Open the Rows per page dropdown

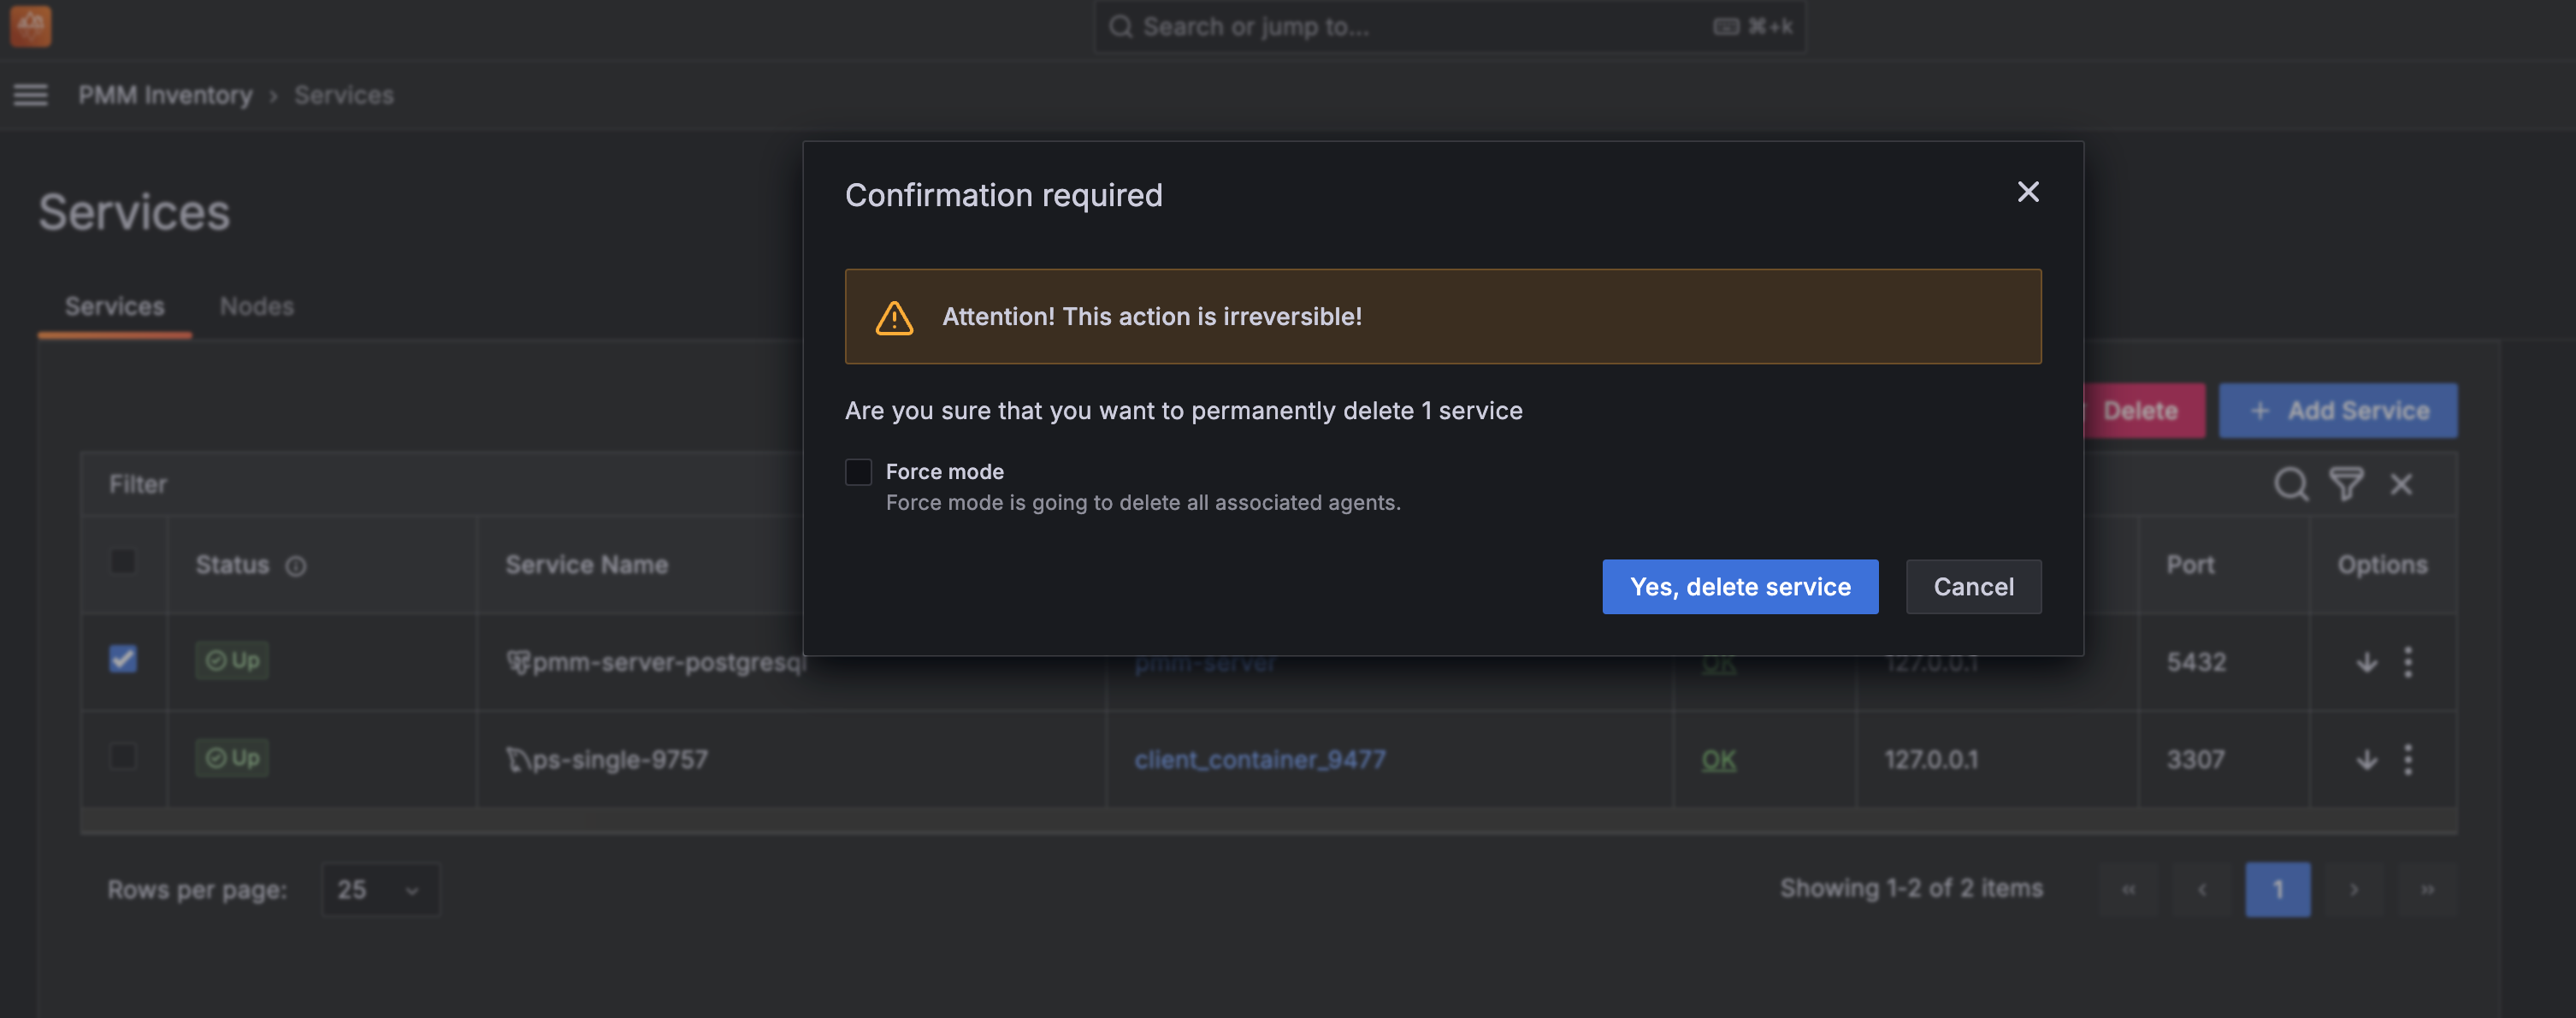380,889
